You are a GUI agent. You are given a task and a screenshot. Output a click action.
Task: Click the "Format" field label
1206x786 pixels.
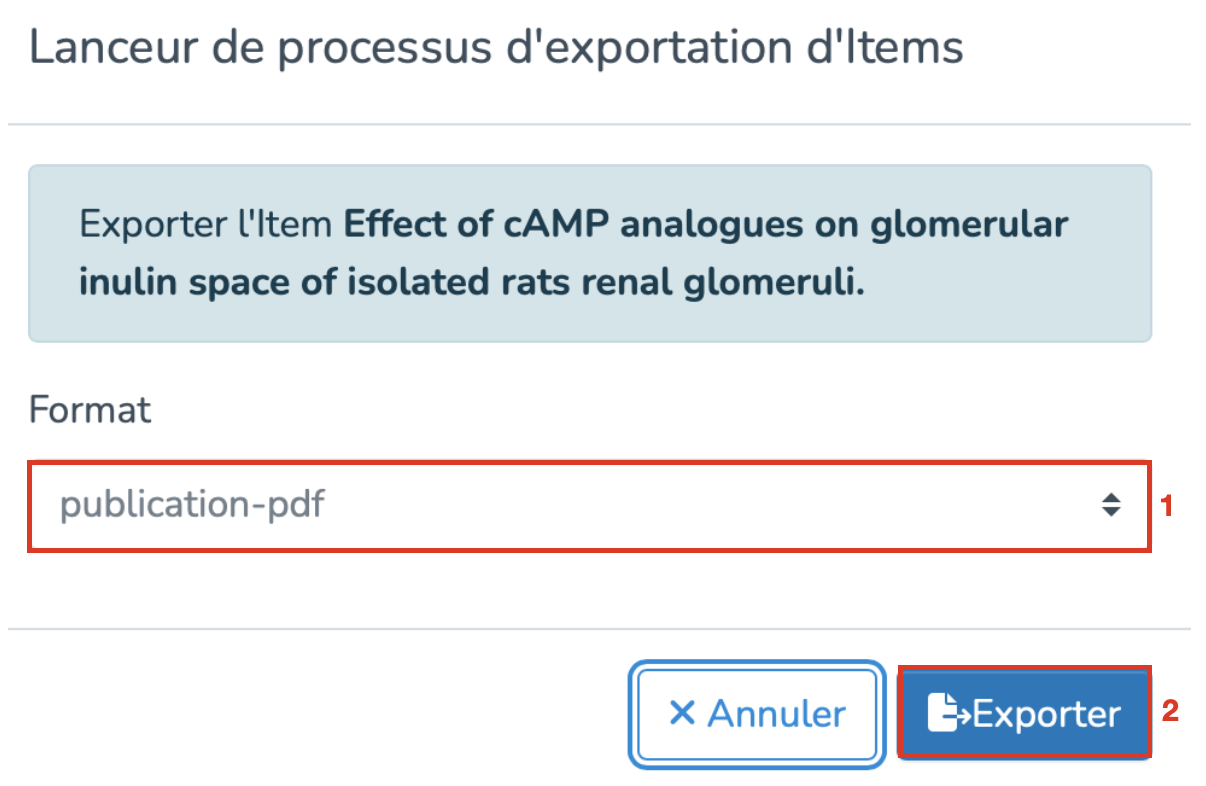pyautogui.click(x=90, y=409)
